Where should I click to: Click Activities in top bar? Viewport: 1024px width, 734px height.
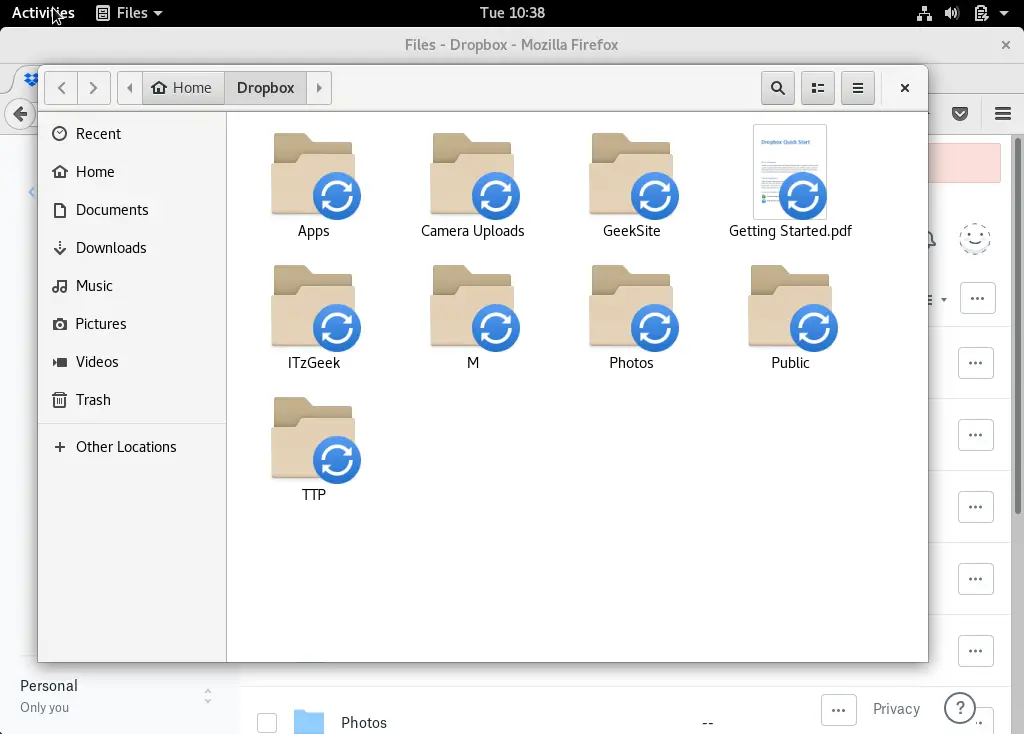(43, 12)
